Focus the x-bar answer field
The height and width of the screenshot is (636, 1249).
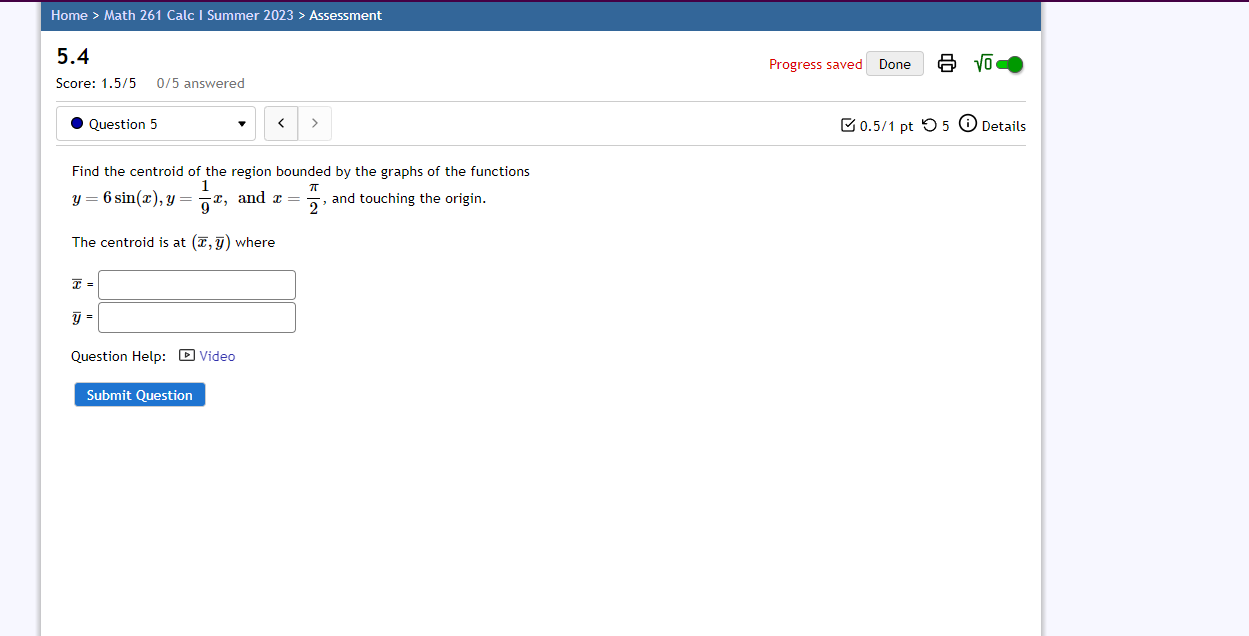click(197, 285)
